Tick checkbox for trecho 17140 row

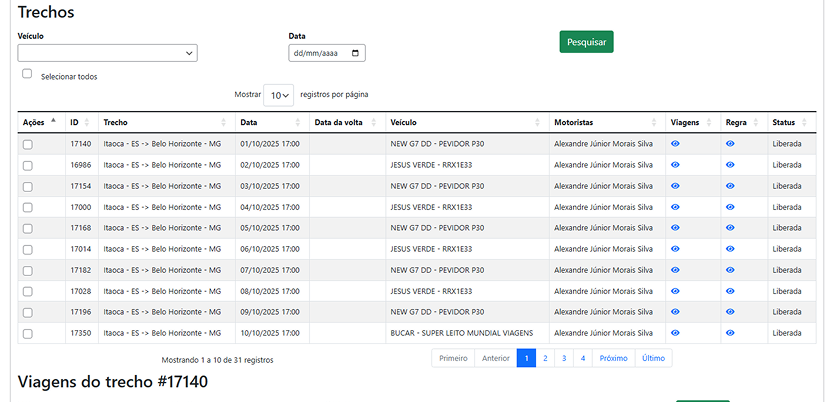click(x=27, y=145)
